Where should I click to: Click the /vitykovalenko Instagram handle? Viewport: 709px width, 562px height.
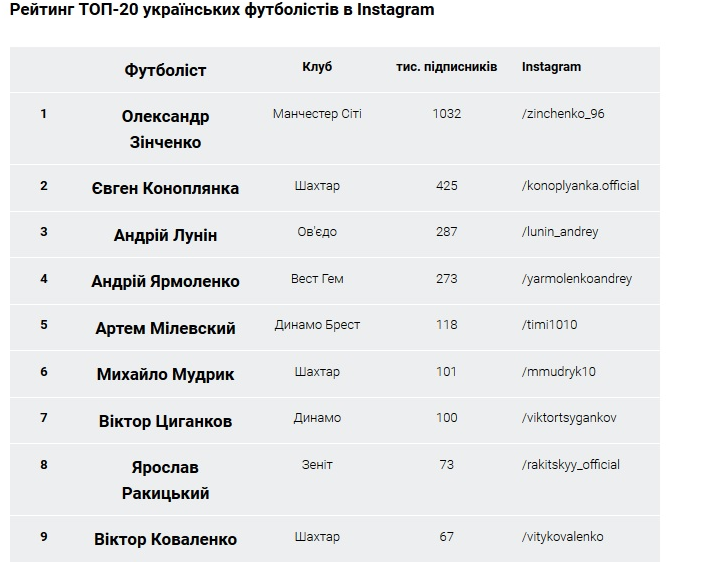click(562, 537)
